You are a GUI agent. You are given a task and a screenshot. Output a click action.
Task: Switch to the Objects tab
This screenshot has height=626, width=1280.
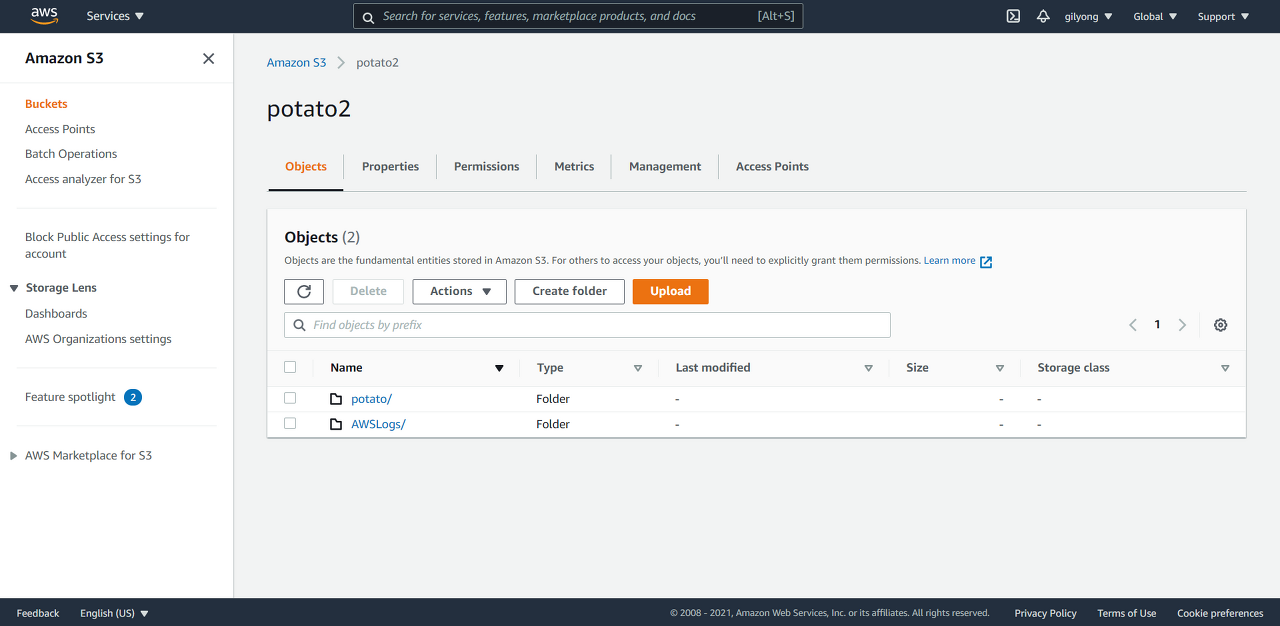click(x=306, y=167)
